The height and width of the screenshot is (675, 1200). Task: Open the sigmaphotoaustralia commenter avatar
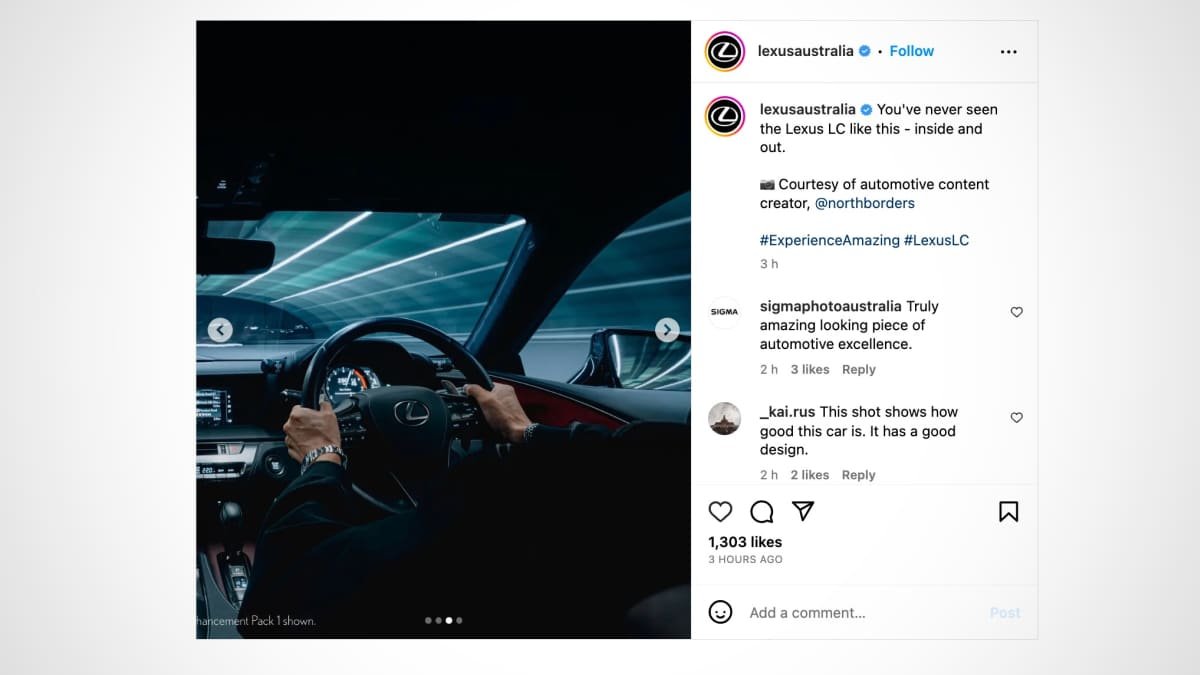point(724,312)
